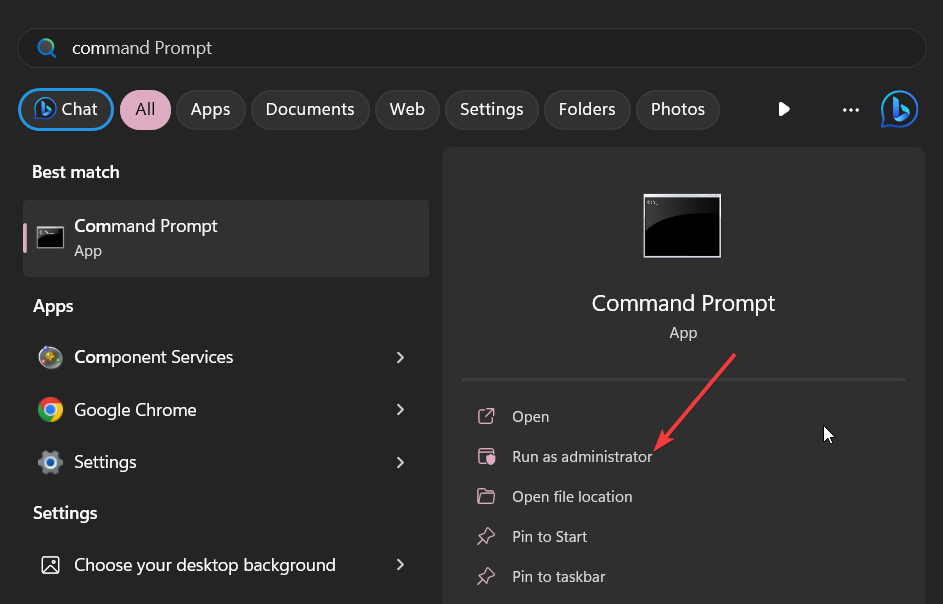
Task: Switch to the Documents filter tab
Action: coord(310,109)
